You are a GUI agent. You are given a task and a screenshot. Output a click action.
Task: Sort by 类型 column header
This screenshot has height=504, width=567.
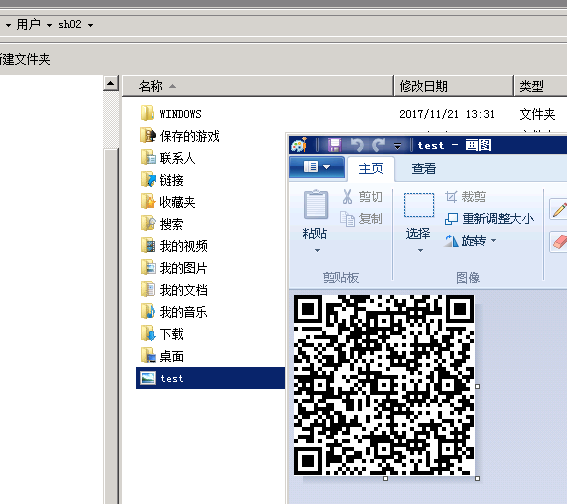coord(541,86)
